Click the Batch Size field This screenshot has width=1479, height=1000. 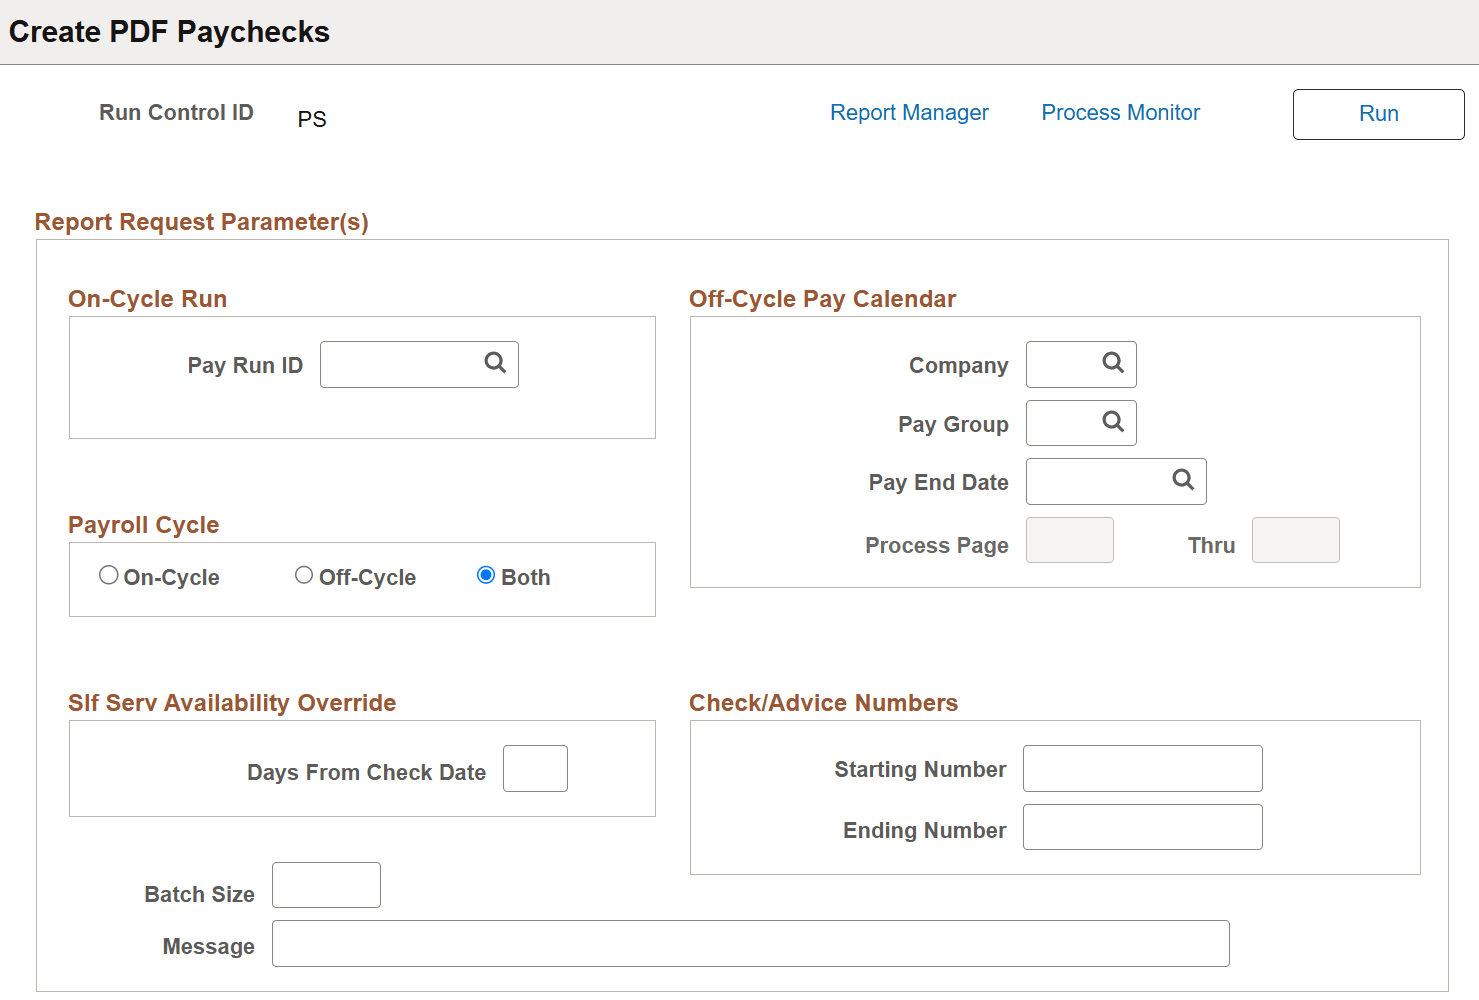(325, 884)
